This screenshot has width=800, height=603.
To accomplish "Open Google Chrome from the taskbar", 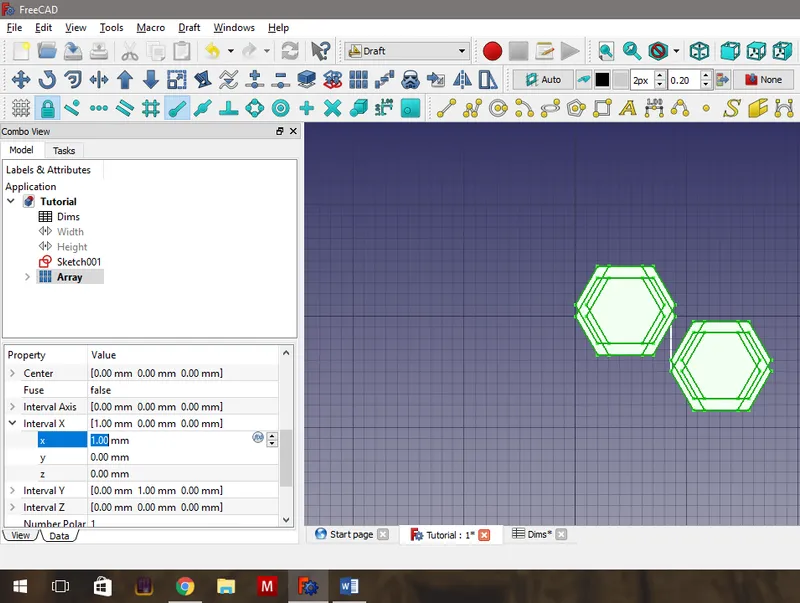I will point(185,586).
